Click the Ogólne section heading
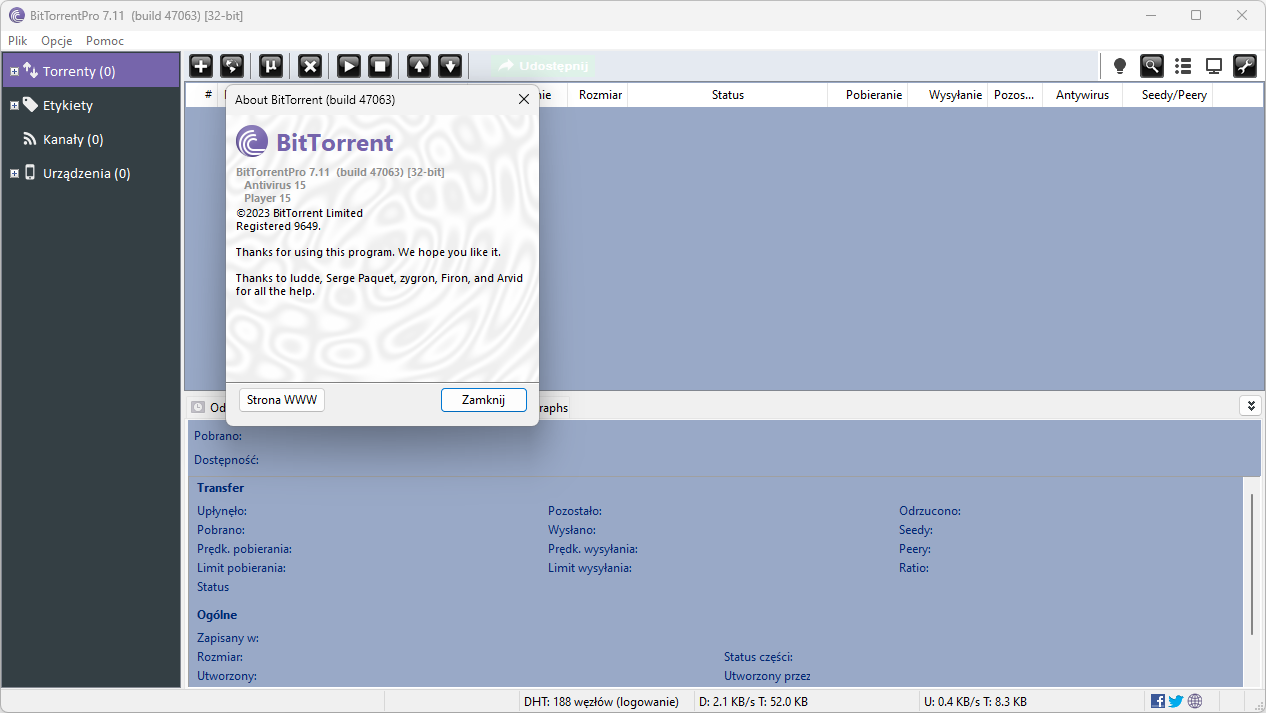Screen dimensions: 1266x713 click(217, 615)
